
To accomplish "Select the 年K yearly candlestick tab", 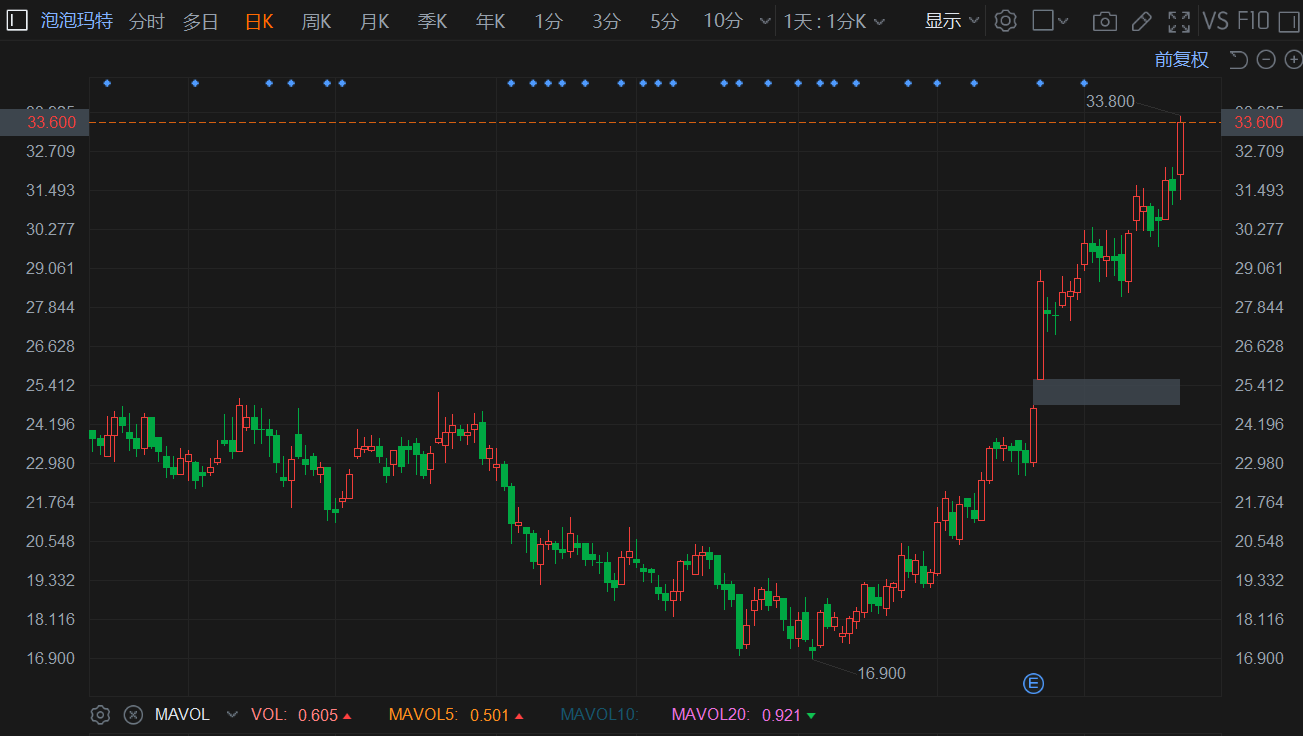I will (490, 21).
